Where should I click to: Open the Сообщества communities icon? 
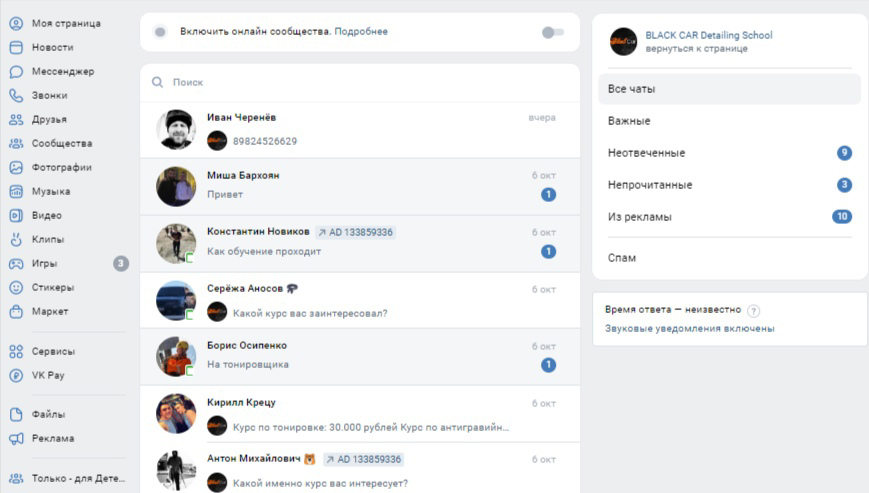point(16,143)
